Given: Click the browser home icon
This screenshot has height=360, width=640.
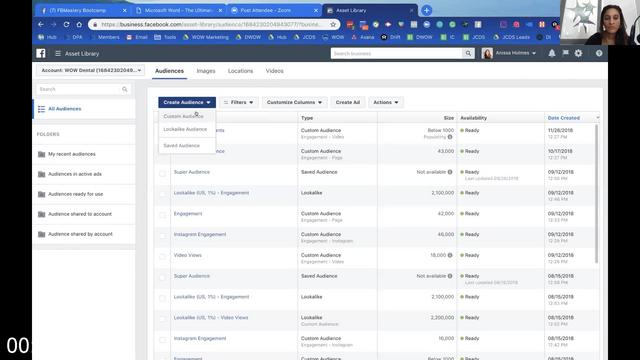Looking at the screenshot, I should pyautogui.click(x=79, y=24).
